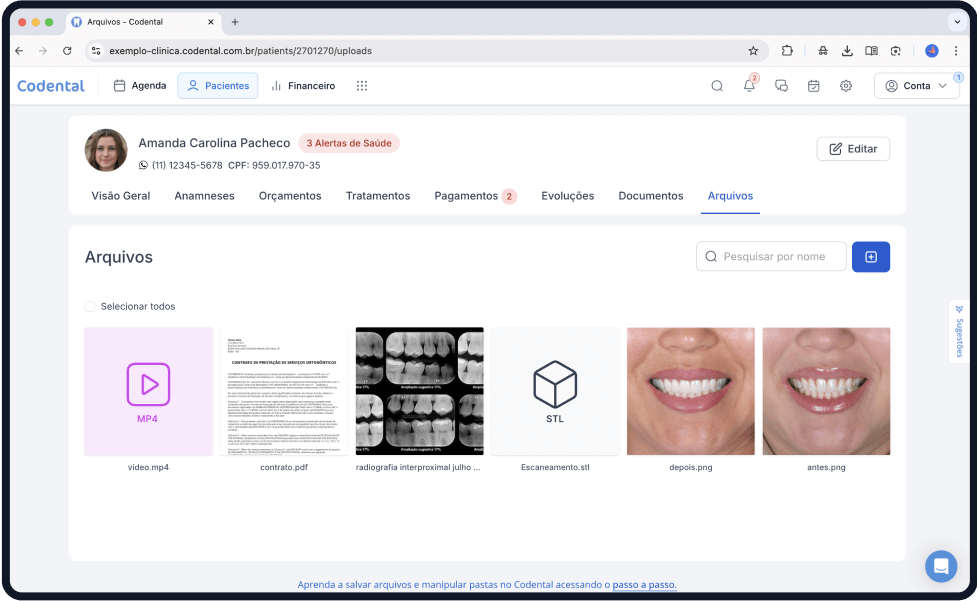Click the Editar button
Viewport: 977px width, 601px height.
853,149
